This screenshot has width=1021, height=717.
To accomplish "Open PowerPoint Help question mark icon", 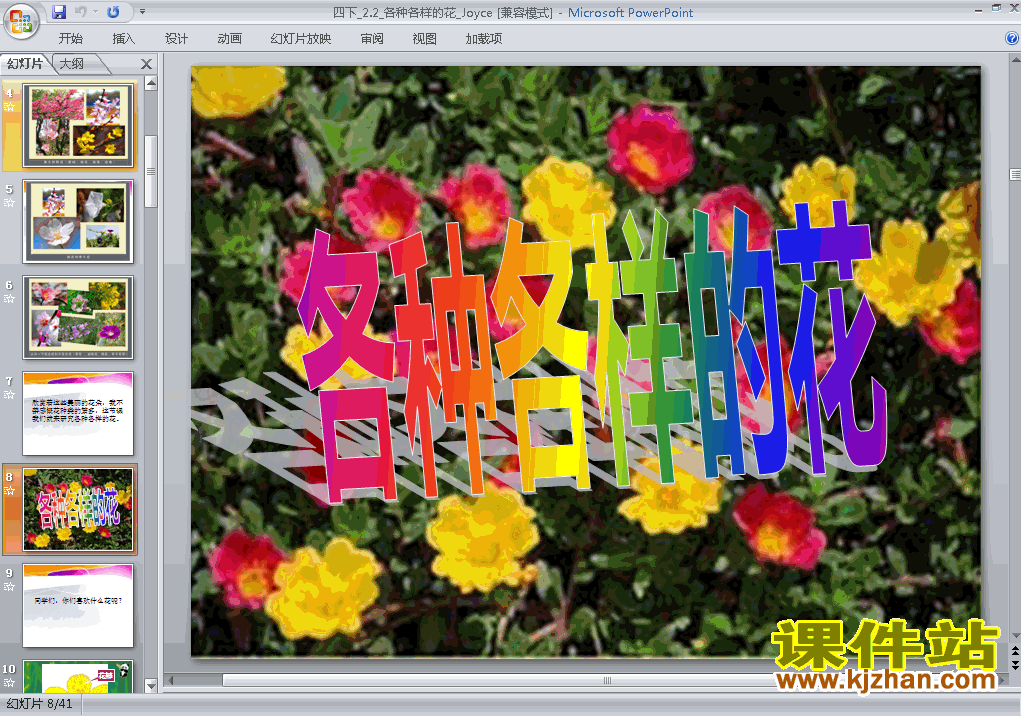I will 1012,38.
